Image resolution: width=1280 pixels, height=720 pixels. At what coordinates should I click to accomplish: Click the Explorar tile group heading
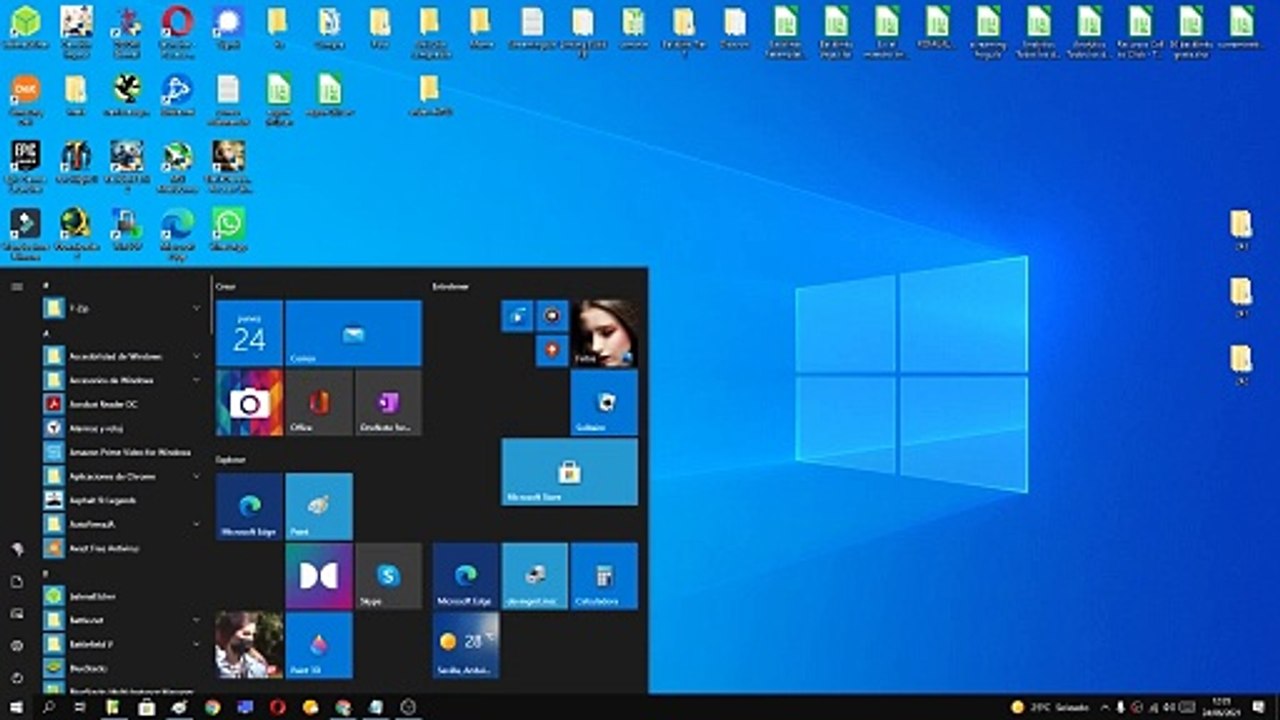coord(231,459)
